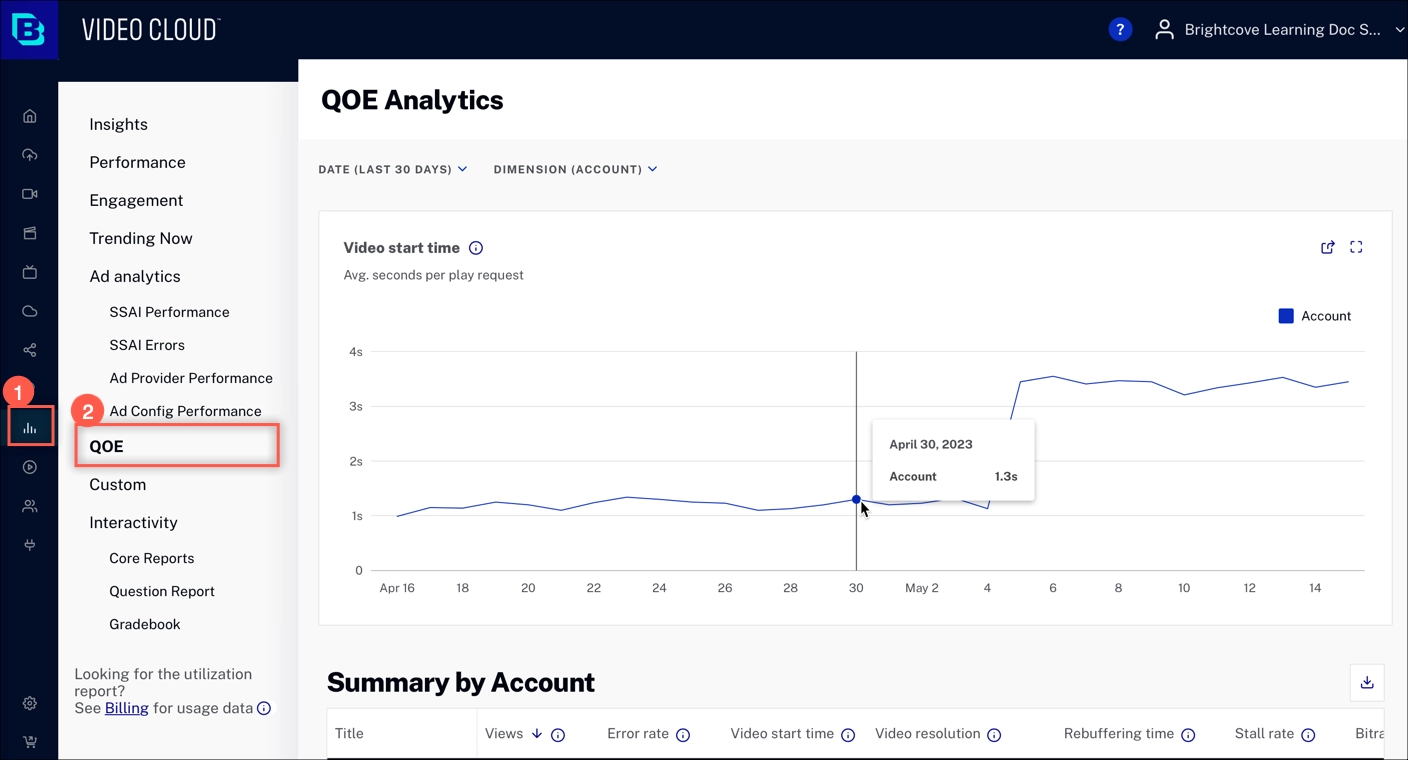1408x760 pixels.
Task: Click the Home icon in left rail
Action: click(x=30, y=116)
